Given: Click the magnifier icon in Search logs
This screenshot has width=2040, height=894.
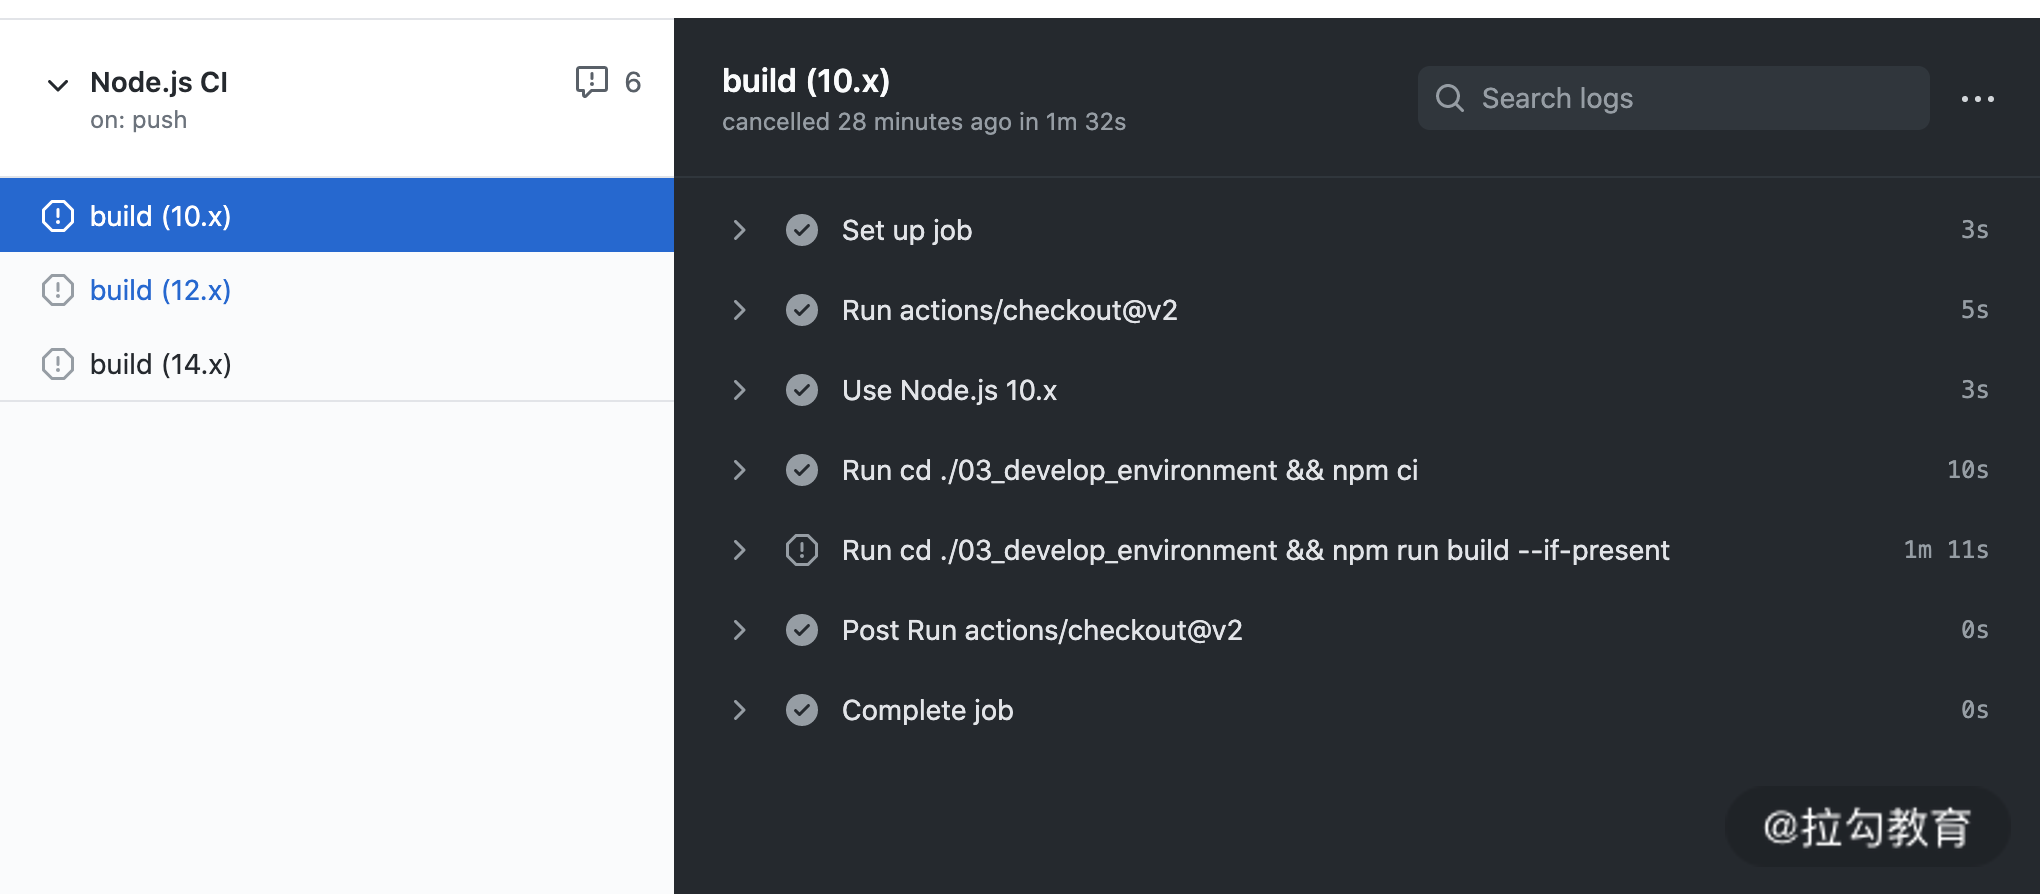Looking at the screenshot, I should click(1450, 98).
